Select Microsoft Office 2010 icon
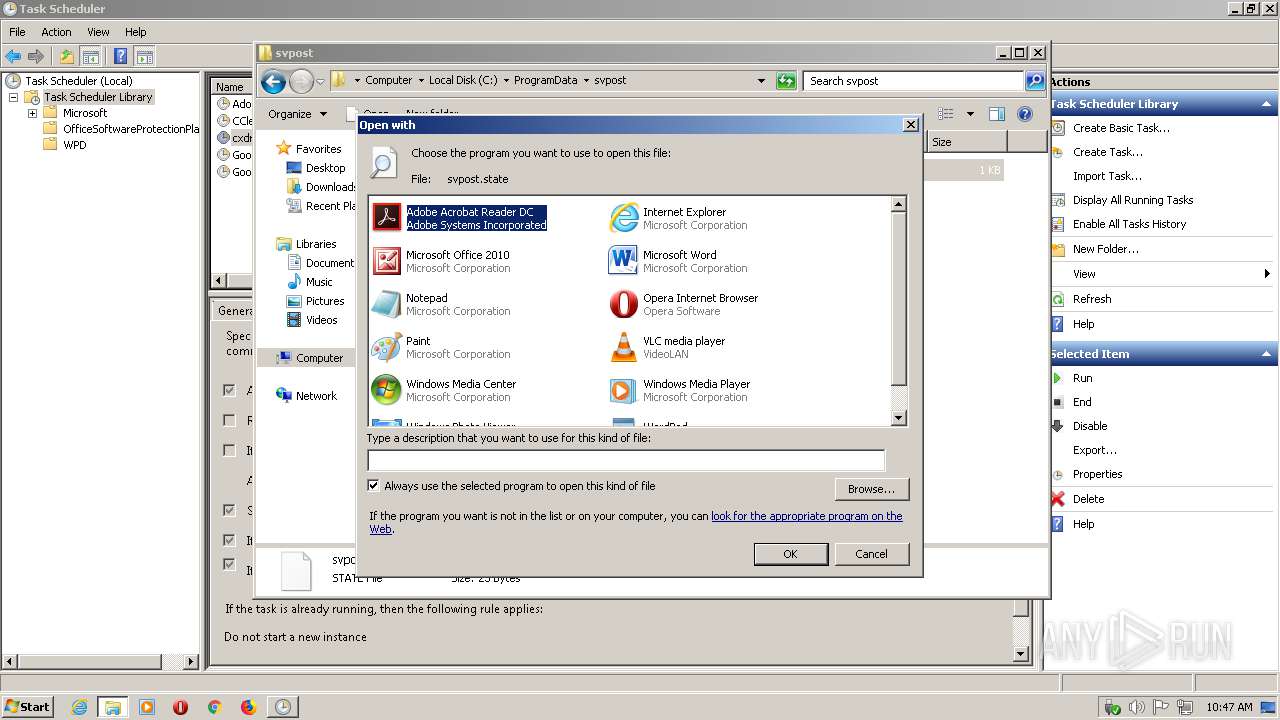This screenshot has height=720, width=1280. pyautogui.click(x=387, y=260)
